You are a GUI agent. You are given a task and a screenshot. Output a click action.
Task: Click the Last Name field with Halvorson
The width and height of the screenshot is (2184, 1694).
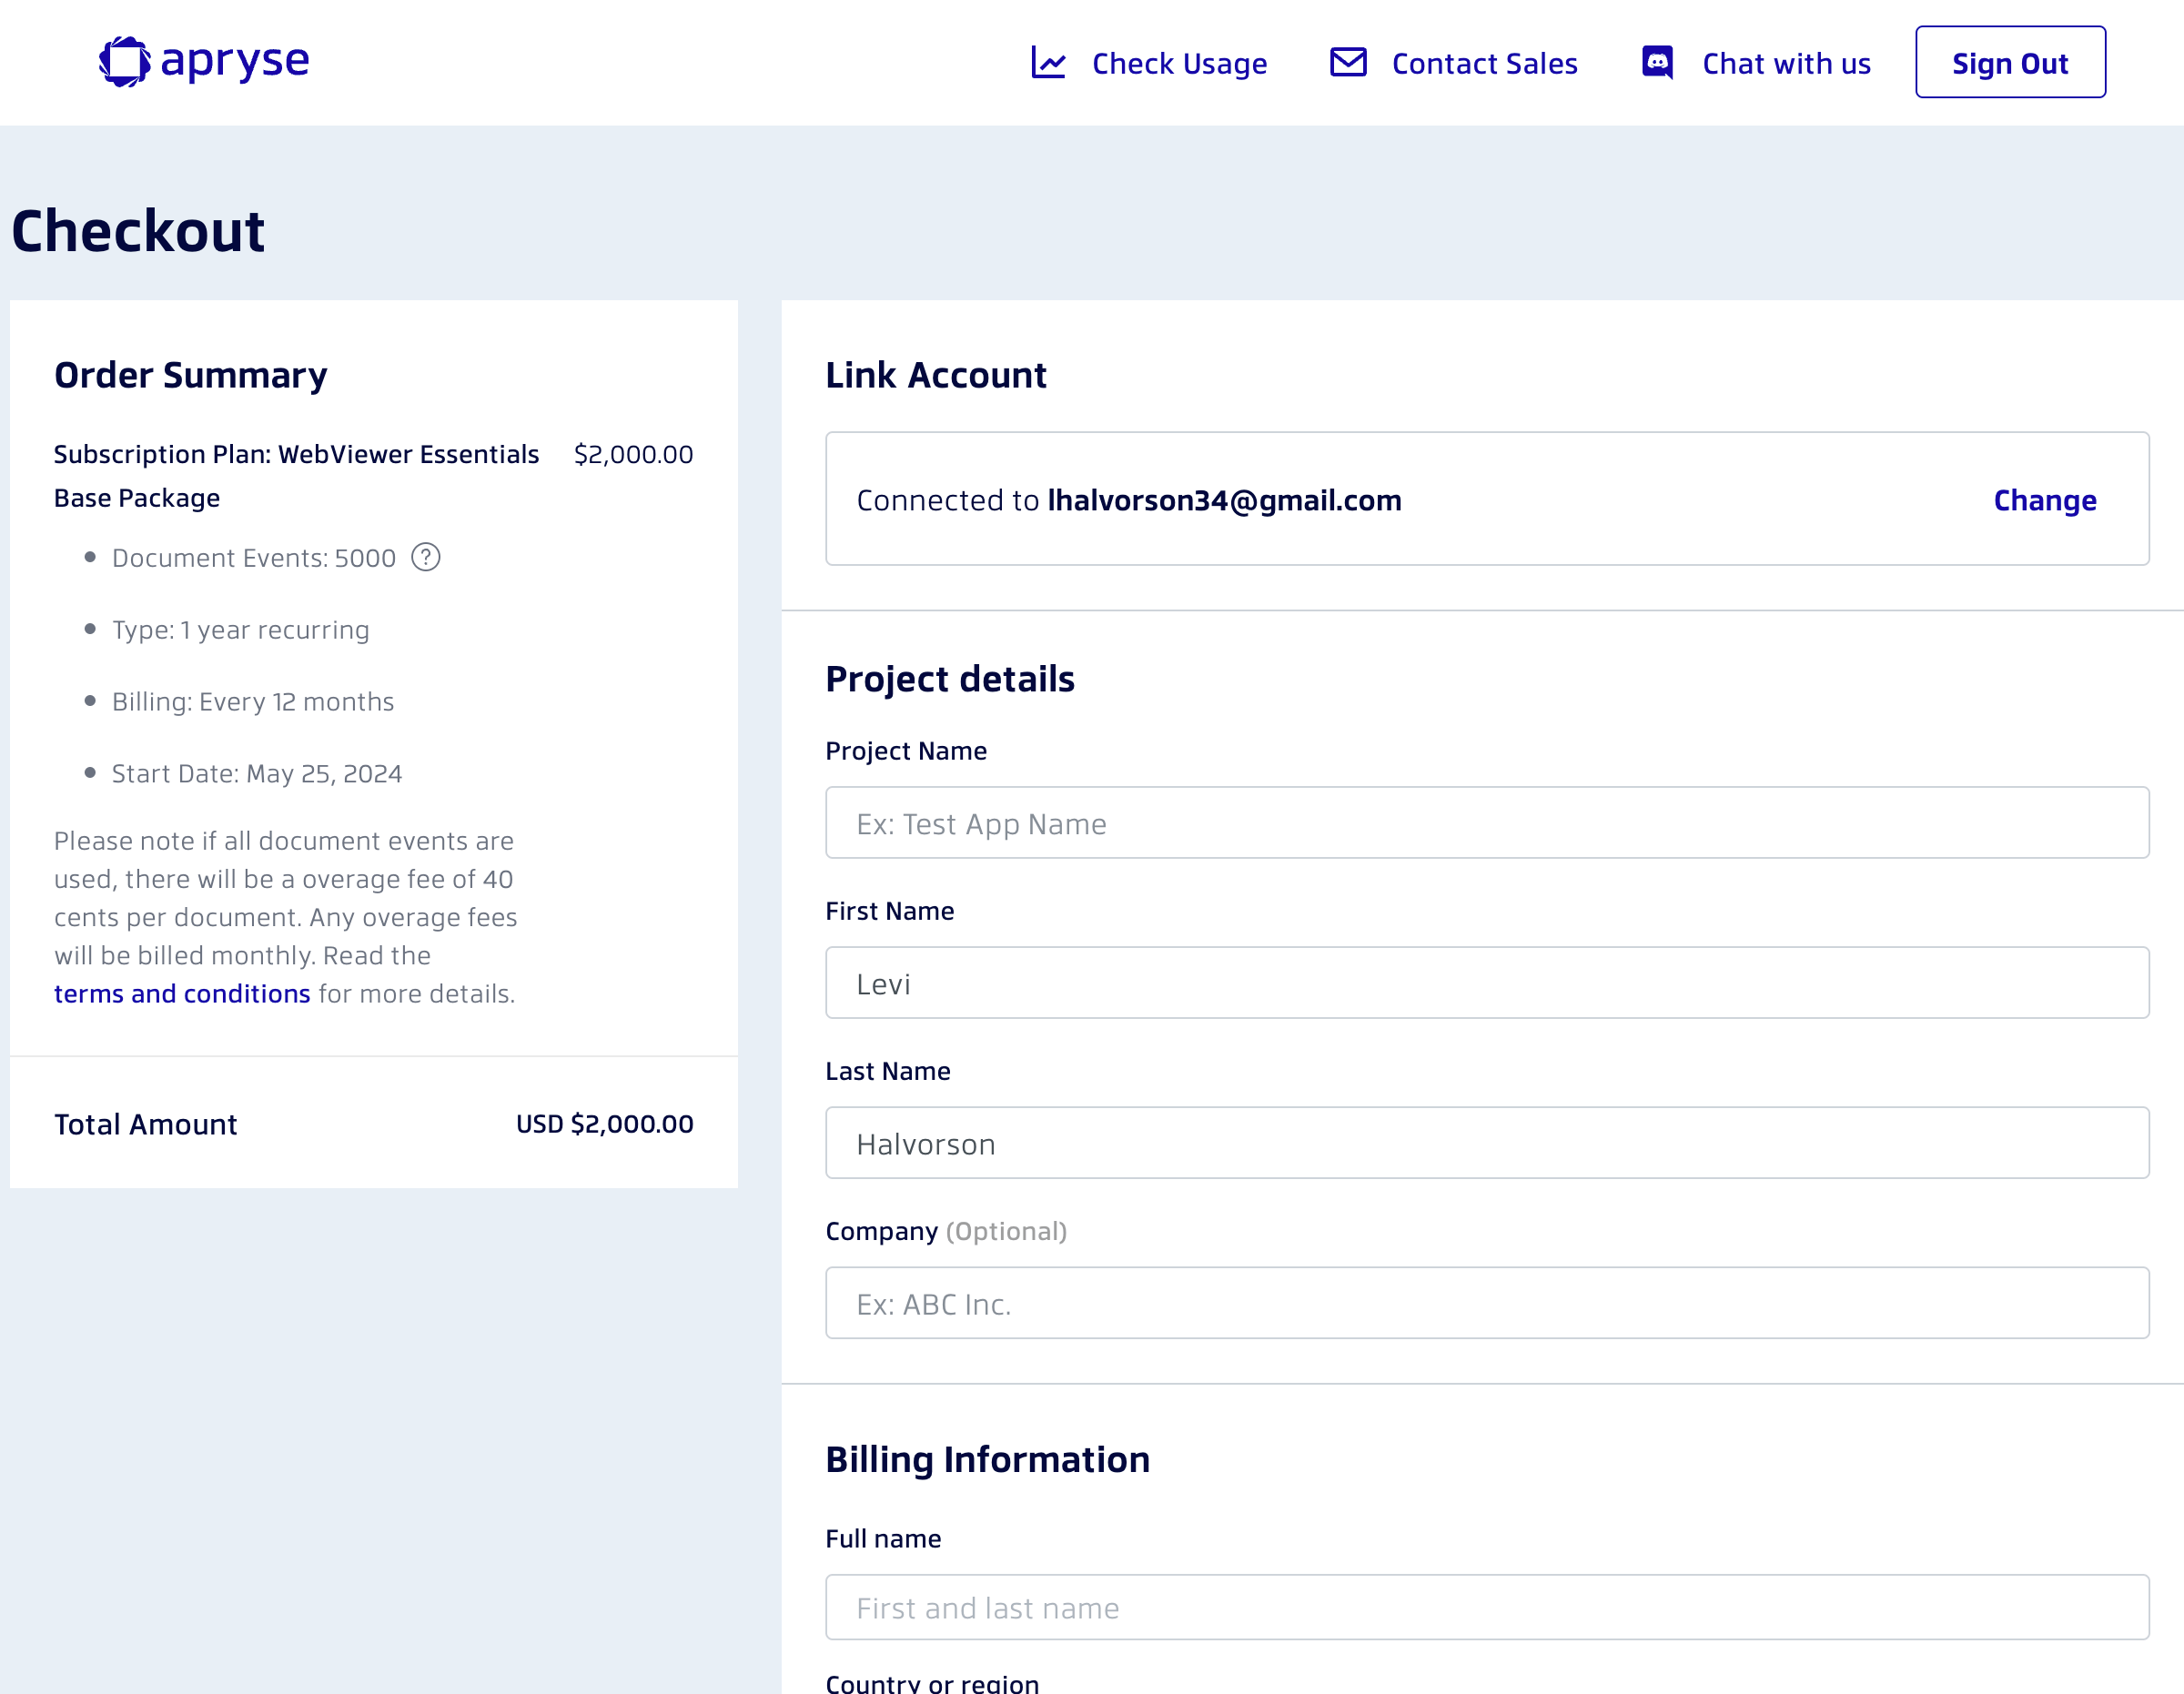pyautogui.click(x=1486, y=1143)
